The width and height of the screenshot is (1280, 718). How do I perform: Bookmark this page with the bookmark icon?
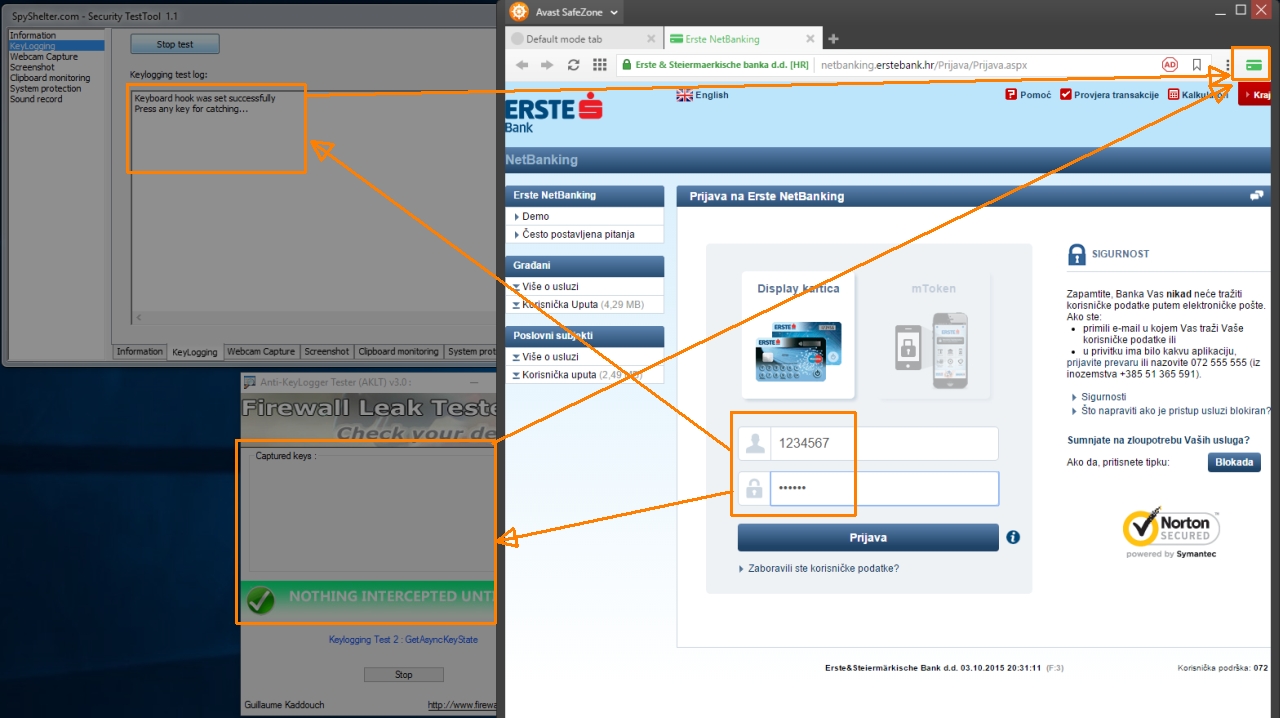1197,65
